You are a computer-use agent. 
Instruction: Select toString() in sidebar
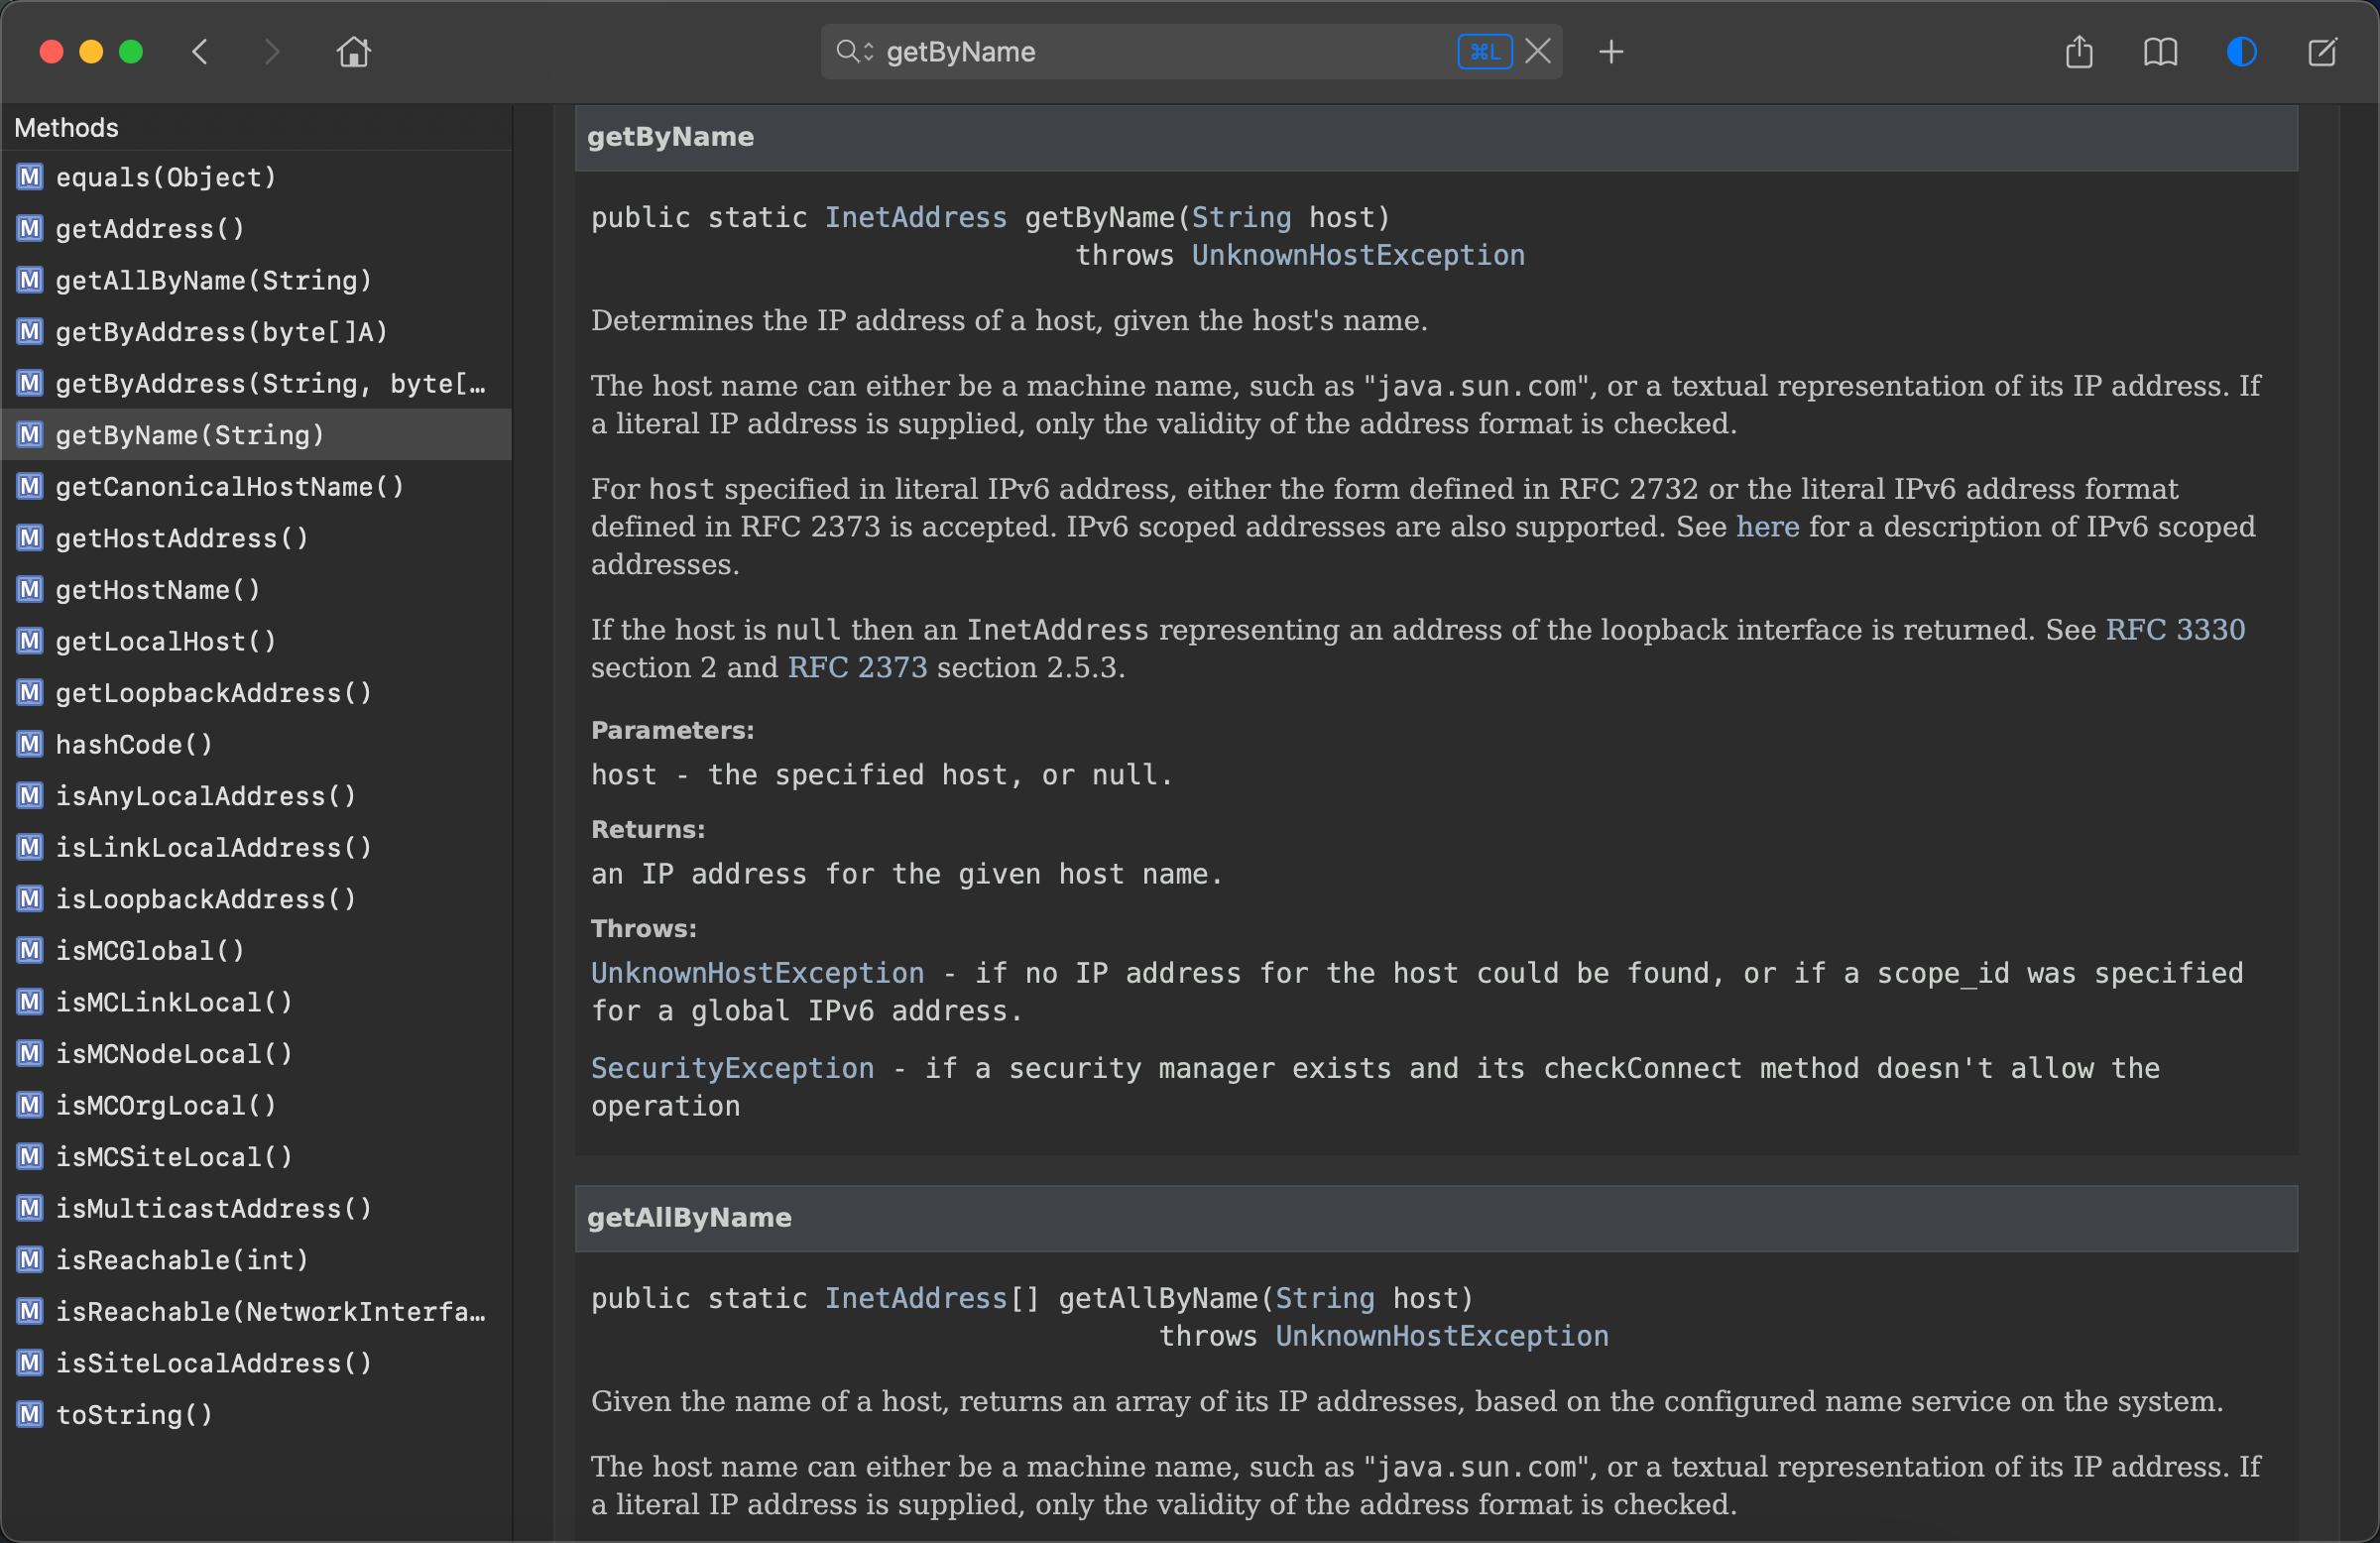click(257, 1415)
